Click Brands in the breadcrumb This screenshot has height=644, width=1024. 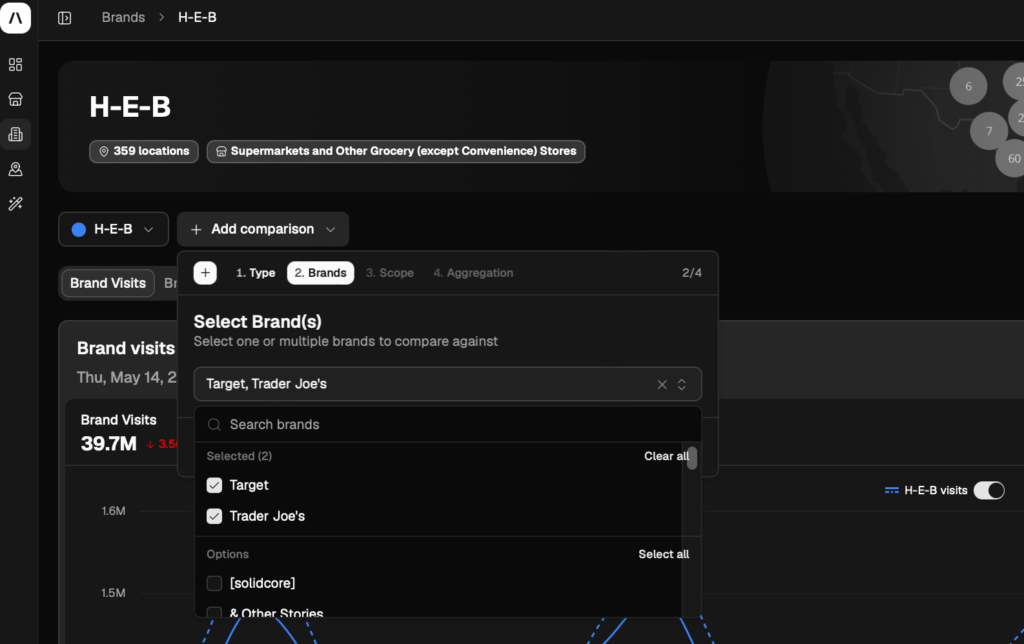coord(123,18)
